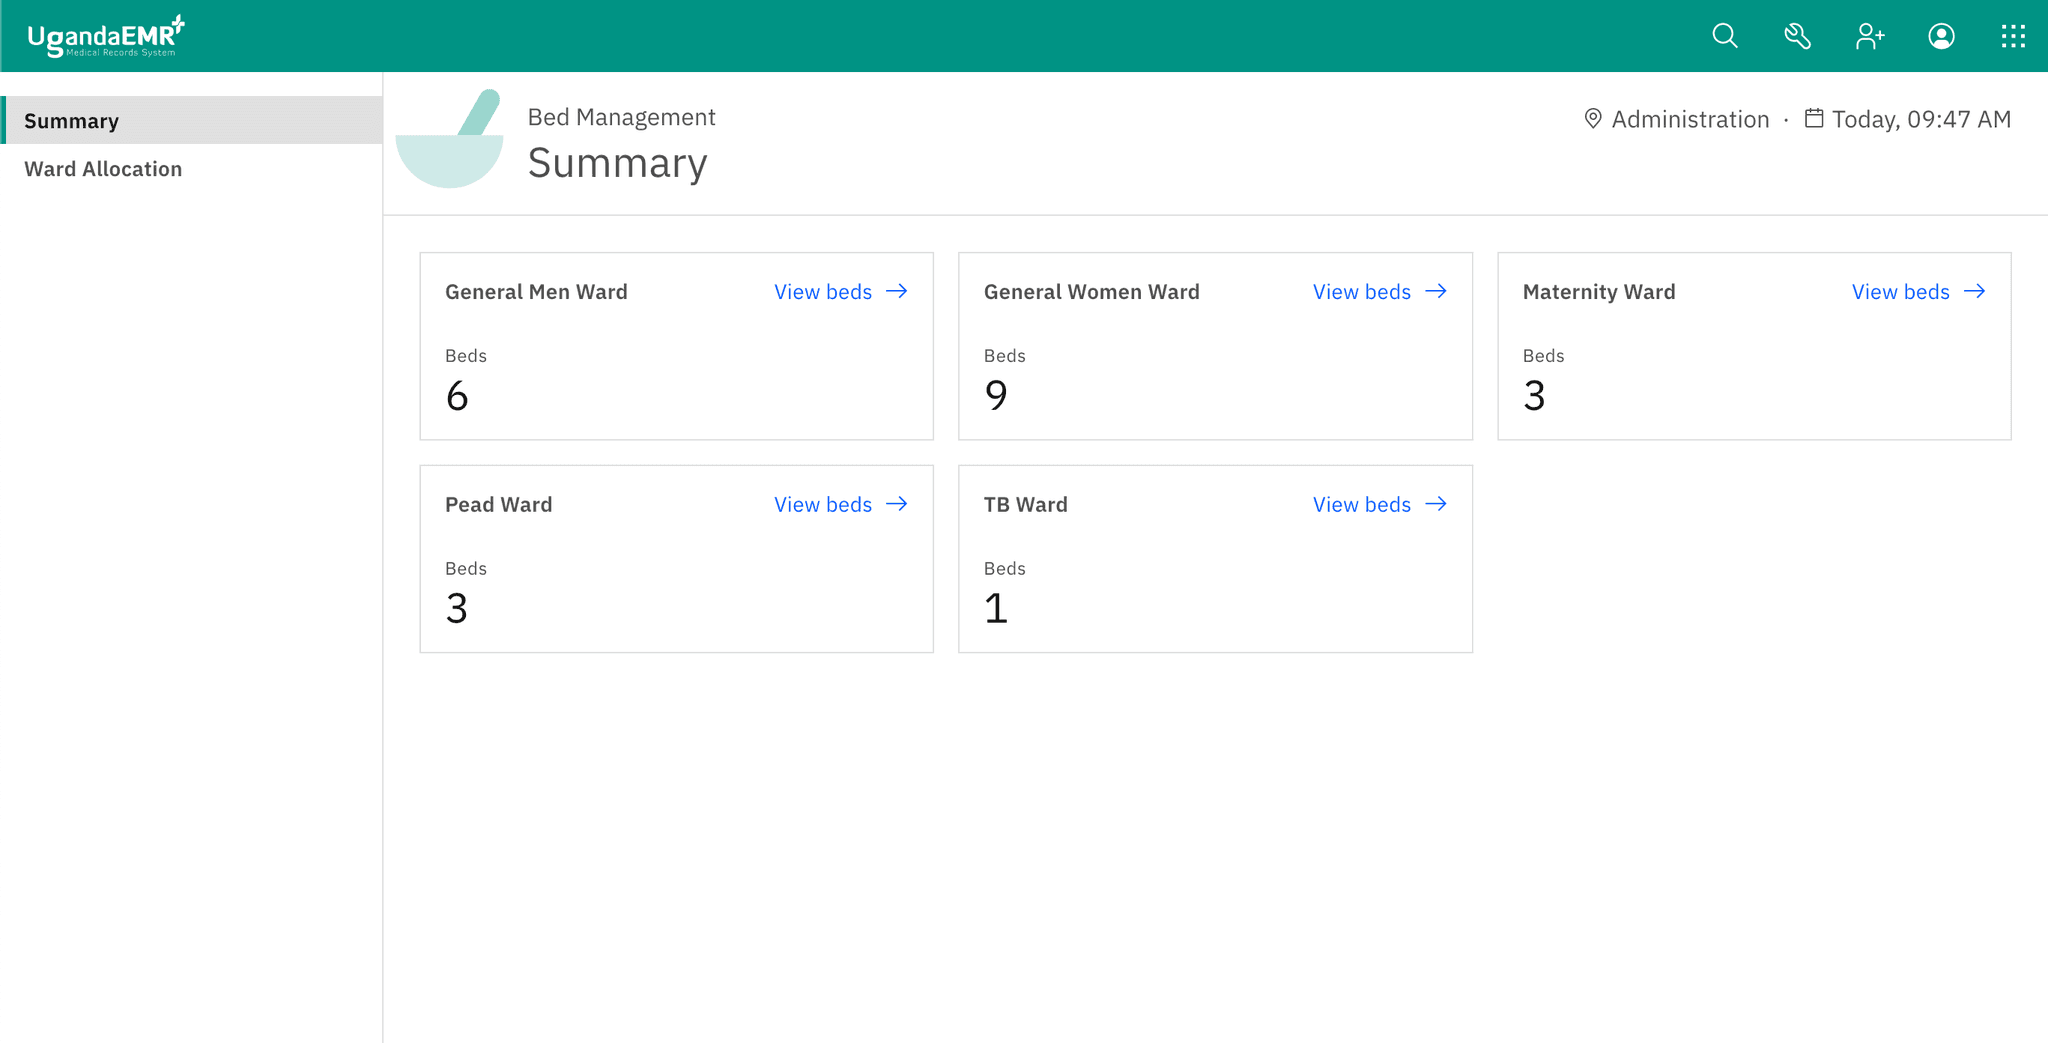2048x1043 pixels.
Task: Click the Beds label in TB Ward card
Action: tap(1004, 568)
